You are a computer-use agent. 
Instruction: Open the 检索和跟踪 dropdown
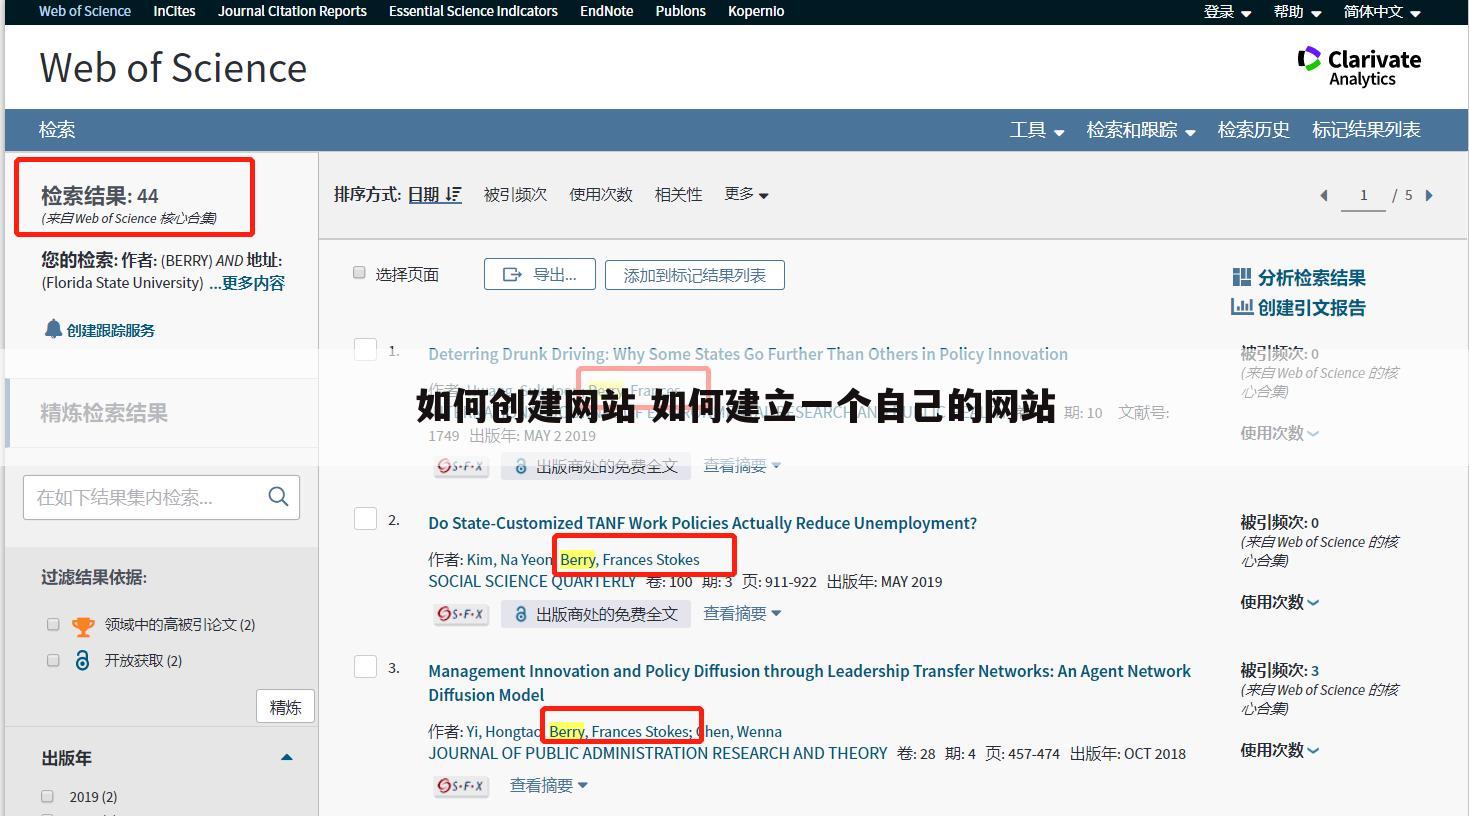click(x=1141, y=130)
